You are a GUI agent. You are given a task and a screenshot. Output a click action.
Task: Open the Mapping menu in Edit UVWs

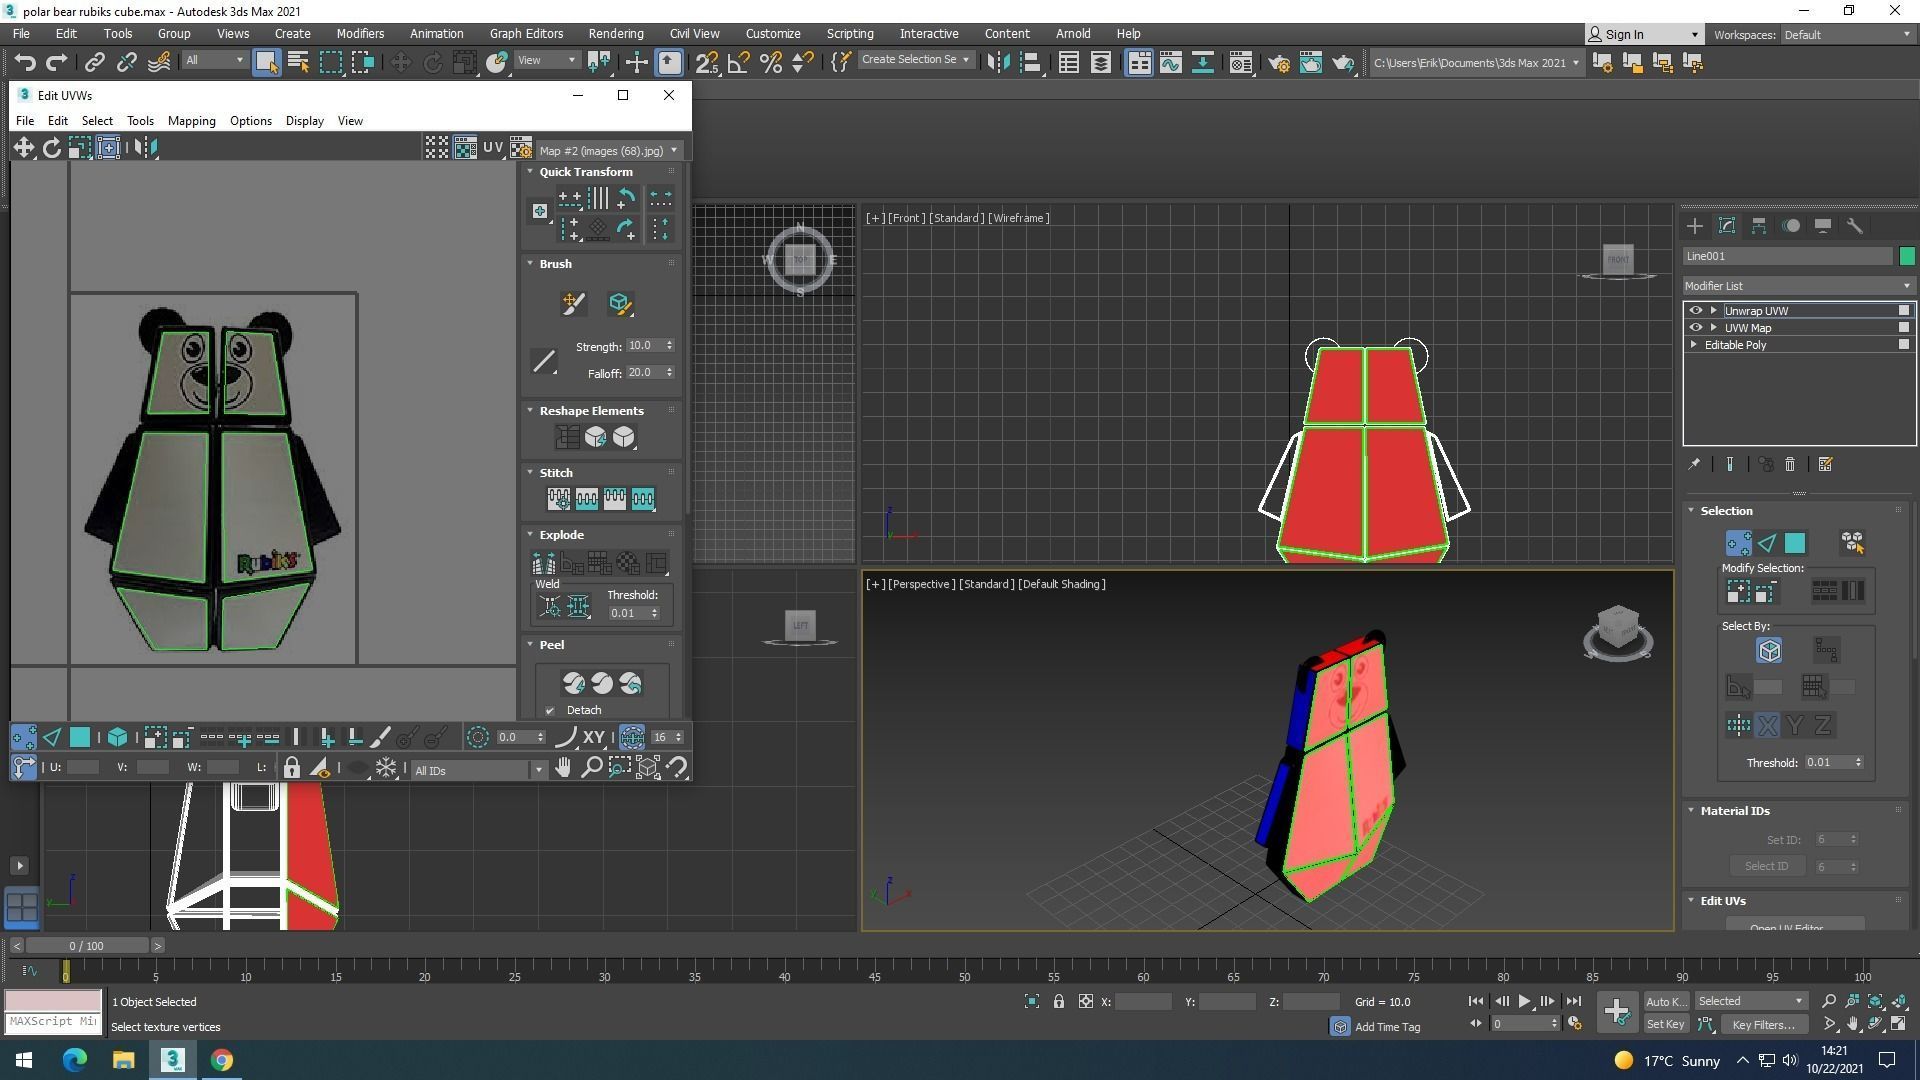(x=191, y=121)
